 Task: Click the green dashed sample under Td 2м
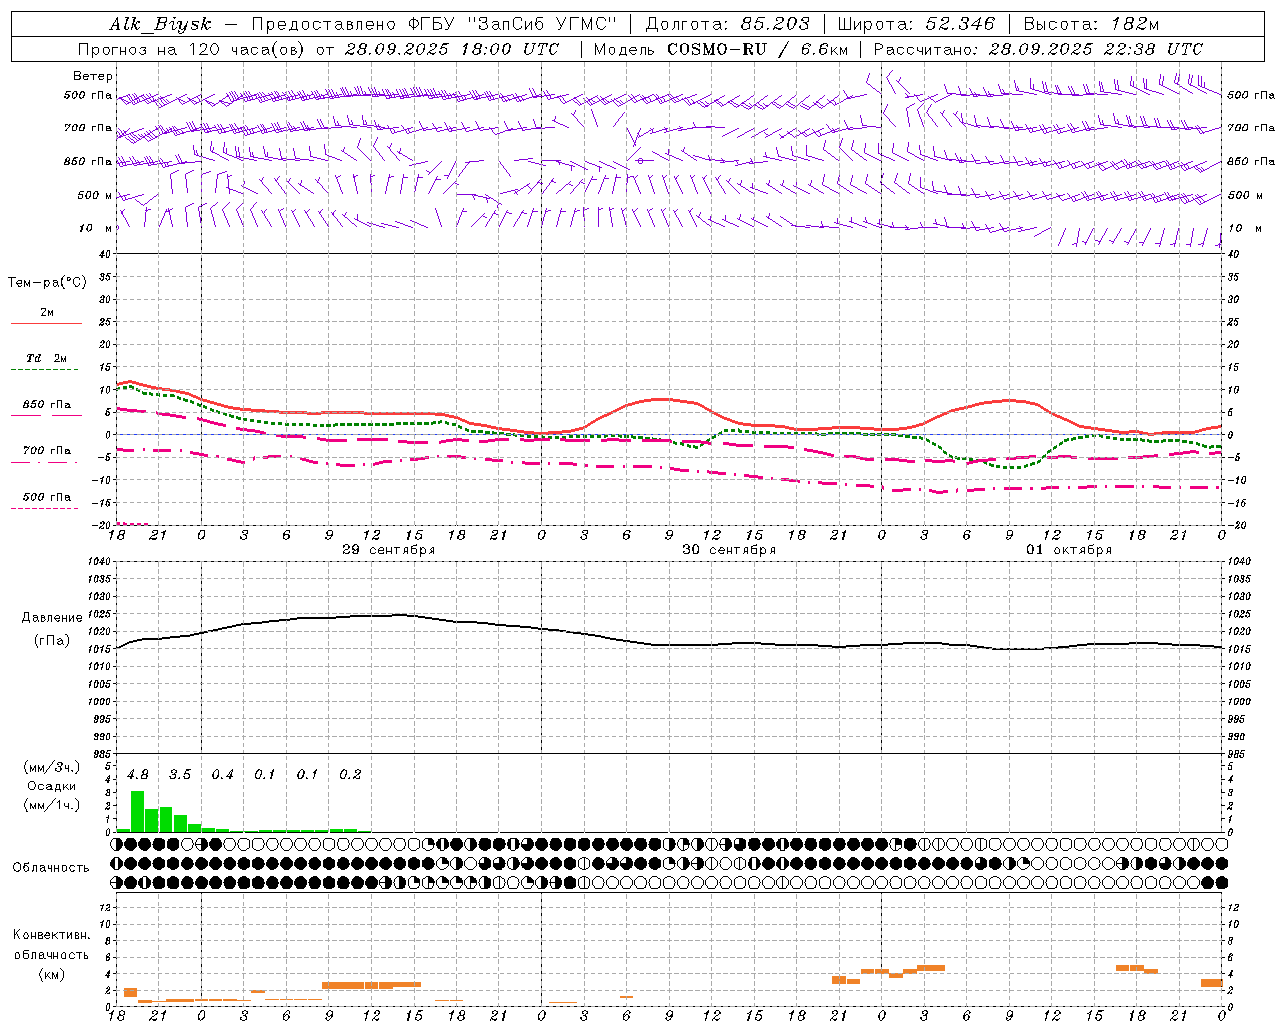46,370
